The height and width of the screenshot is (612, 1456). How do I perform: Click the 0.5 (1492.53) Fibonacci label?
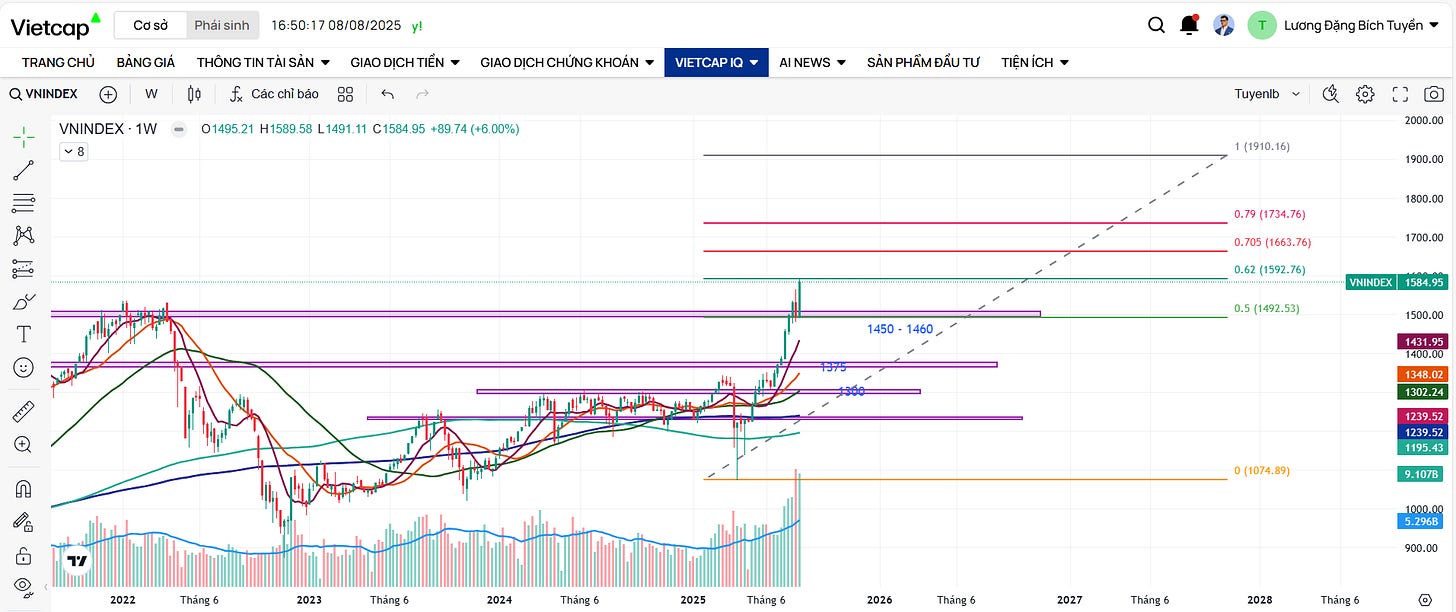[x=1267, y=309]
